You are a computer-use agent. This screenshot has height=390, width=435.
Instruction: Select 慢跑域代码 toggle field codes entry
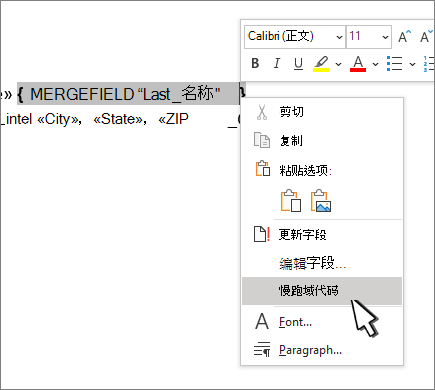322,291
